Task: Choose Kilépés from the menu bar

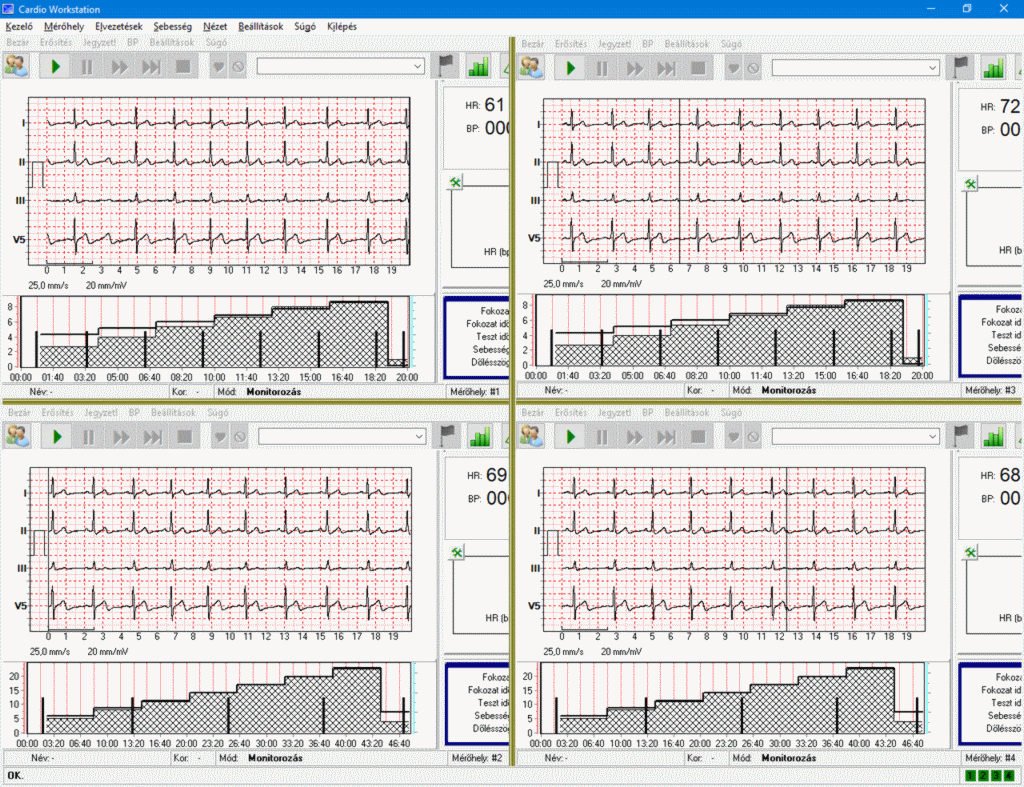Action: [x=342, y=26]
